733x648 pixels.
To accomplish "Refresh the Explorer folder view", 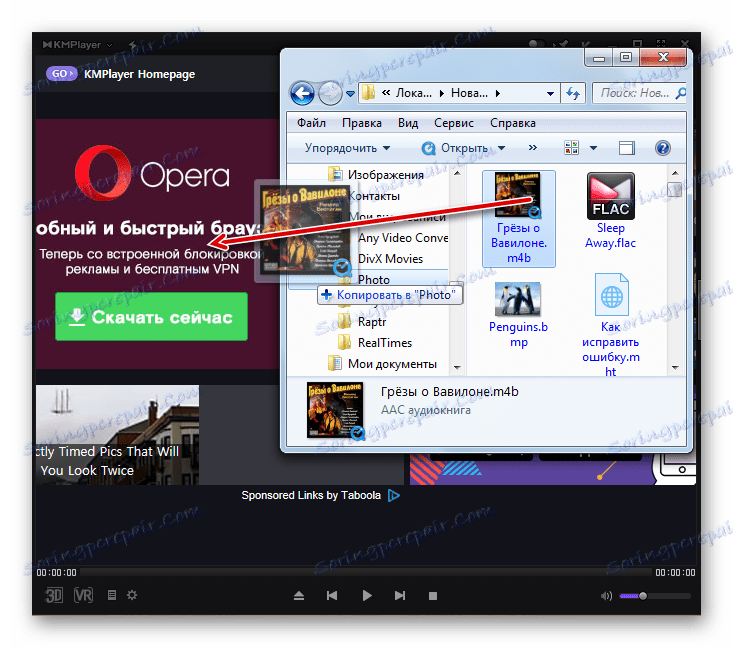I will click(x=573, y=94).
